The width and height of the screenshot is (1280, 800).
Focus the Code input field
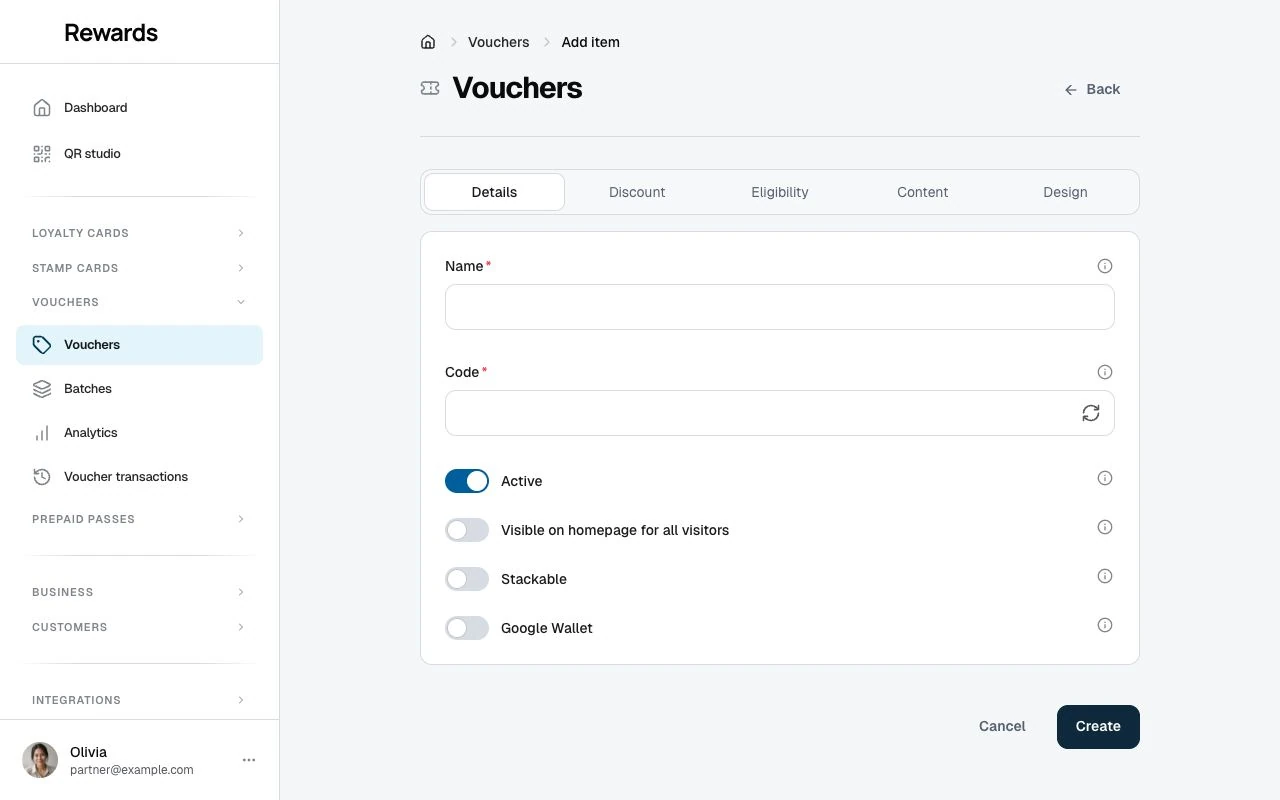point(780,413)
